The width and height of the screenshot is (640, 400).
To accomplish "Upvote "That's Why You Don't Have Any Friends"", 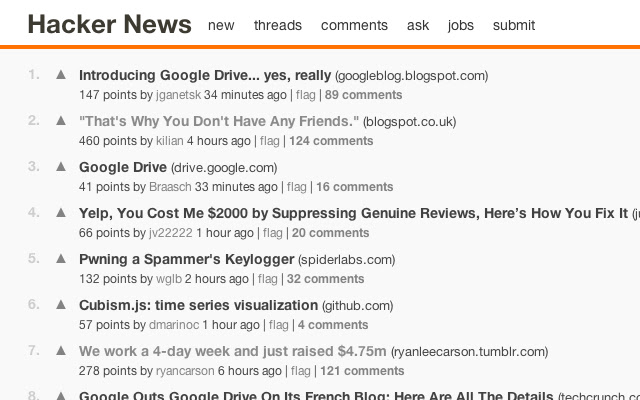I will 61,120.
